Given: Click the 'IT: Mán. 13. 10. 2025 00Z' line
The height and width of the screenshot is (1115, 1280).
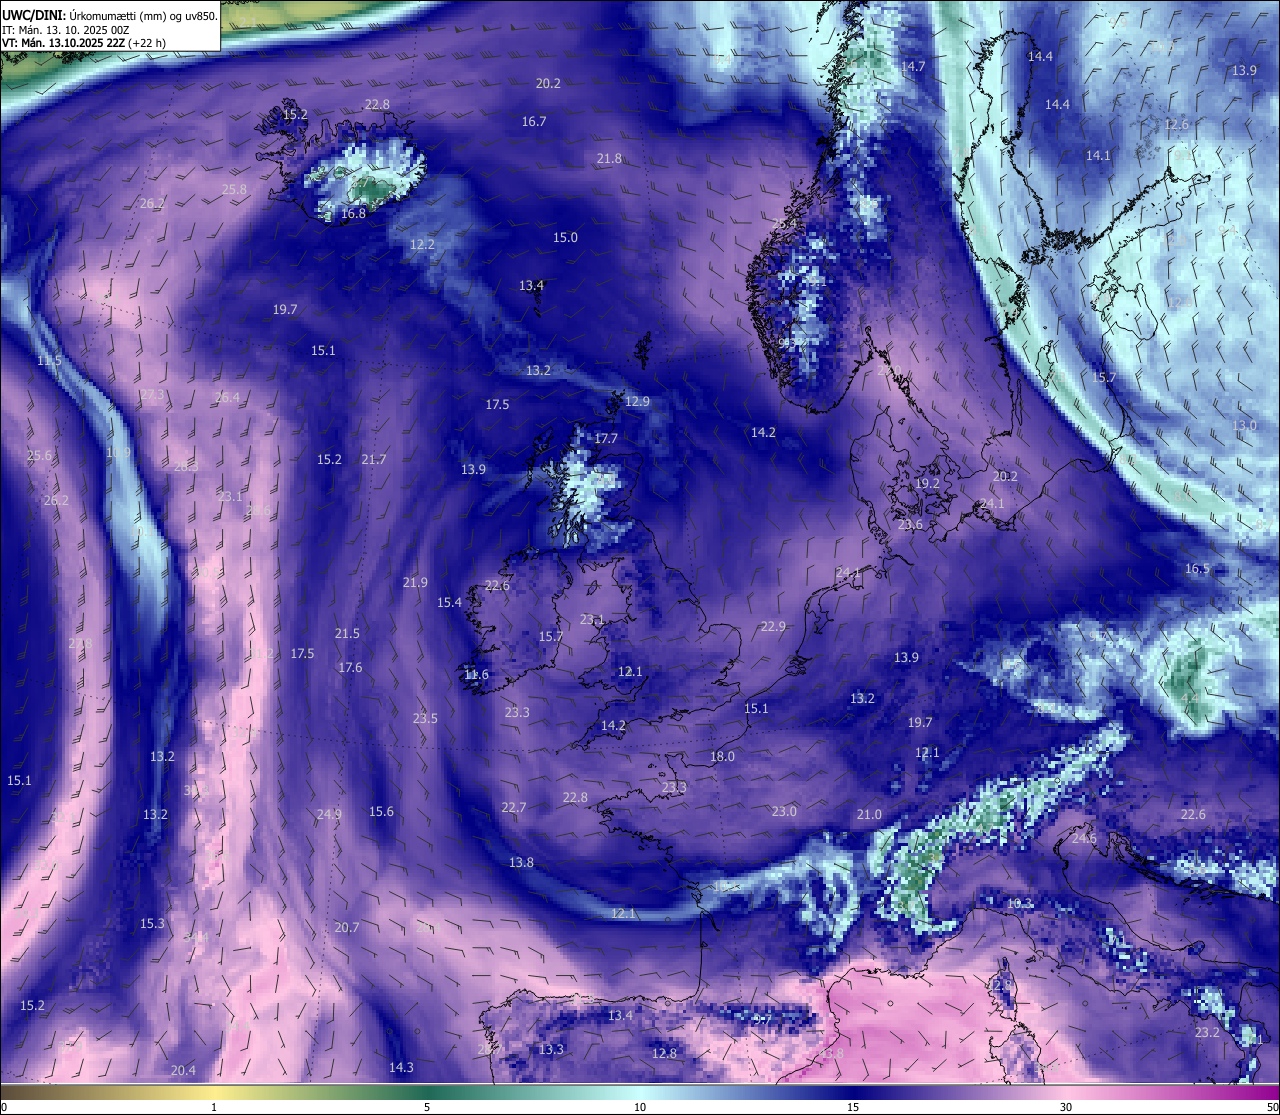Looking at the screenshot, I should tap(66, 30).
